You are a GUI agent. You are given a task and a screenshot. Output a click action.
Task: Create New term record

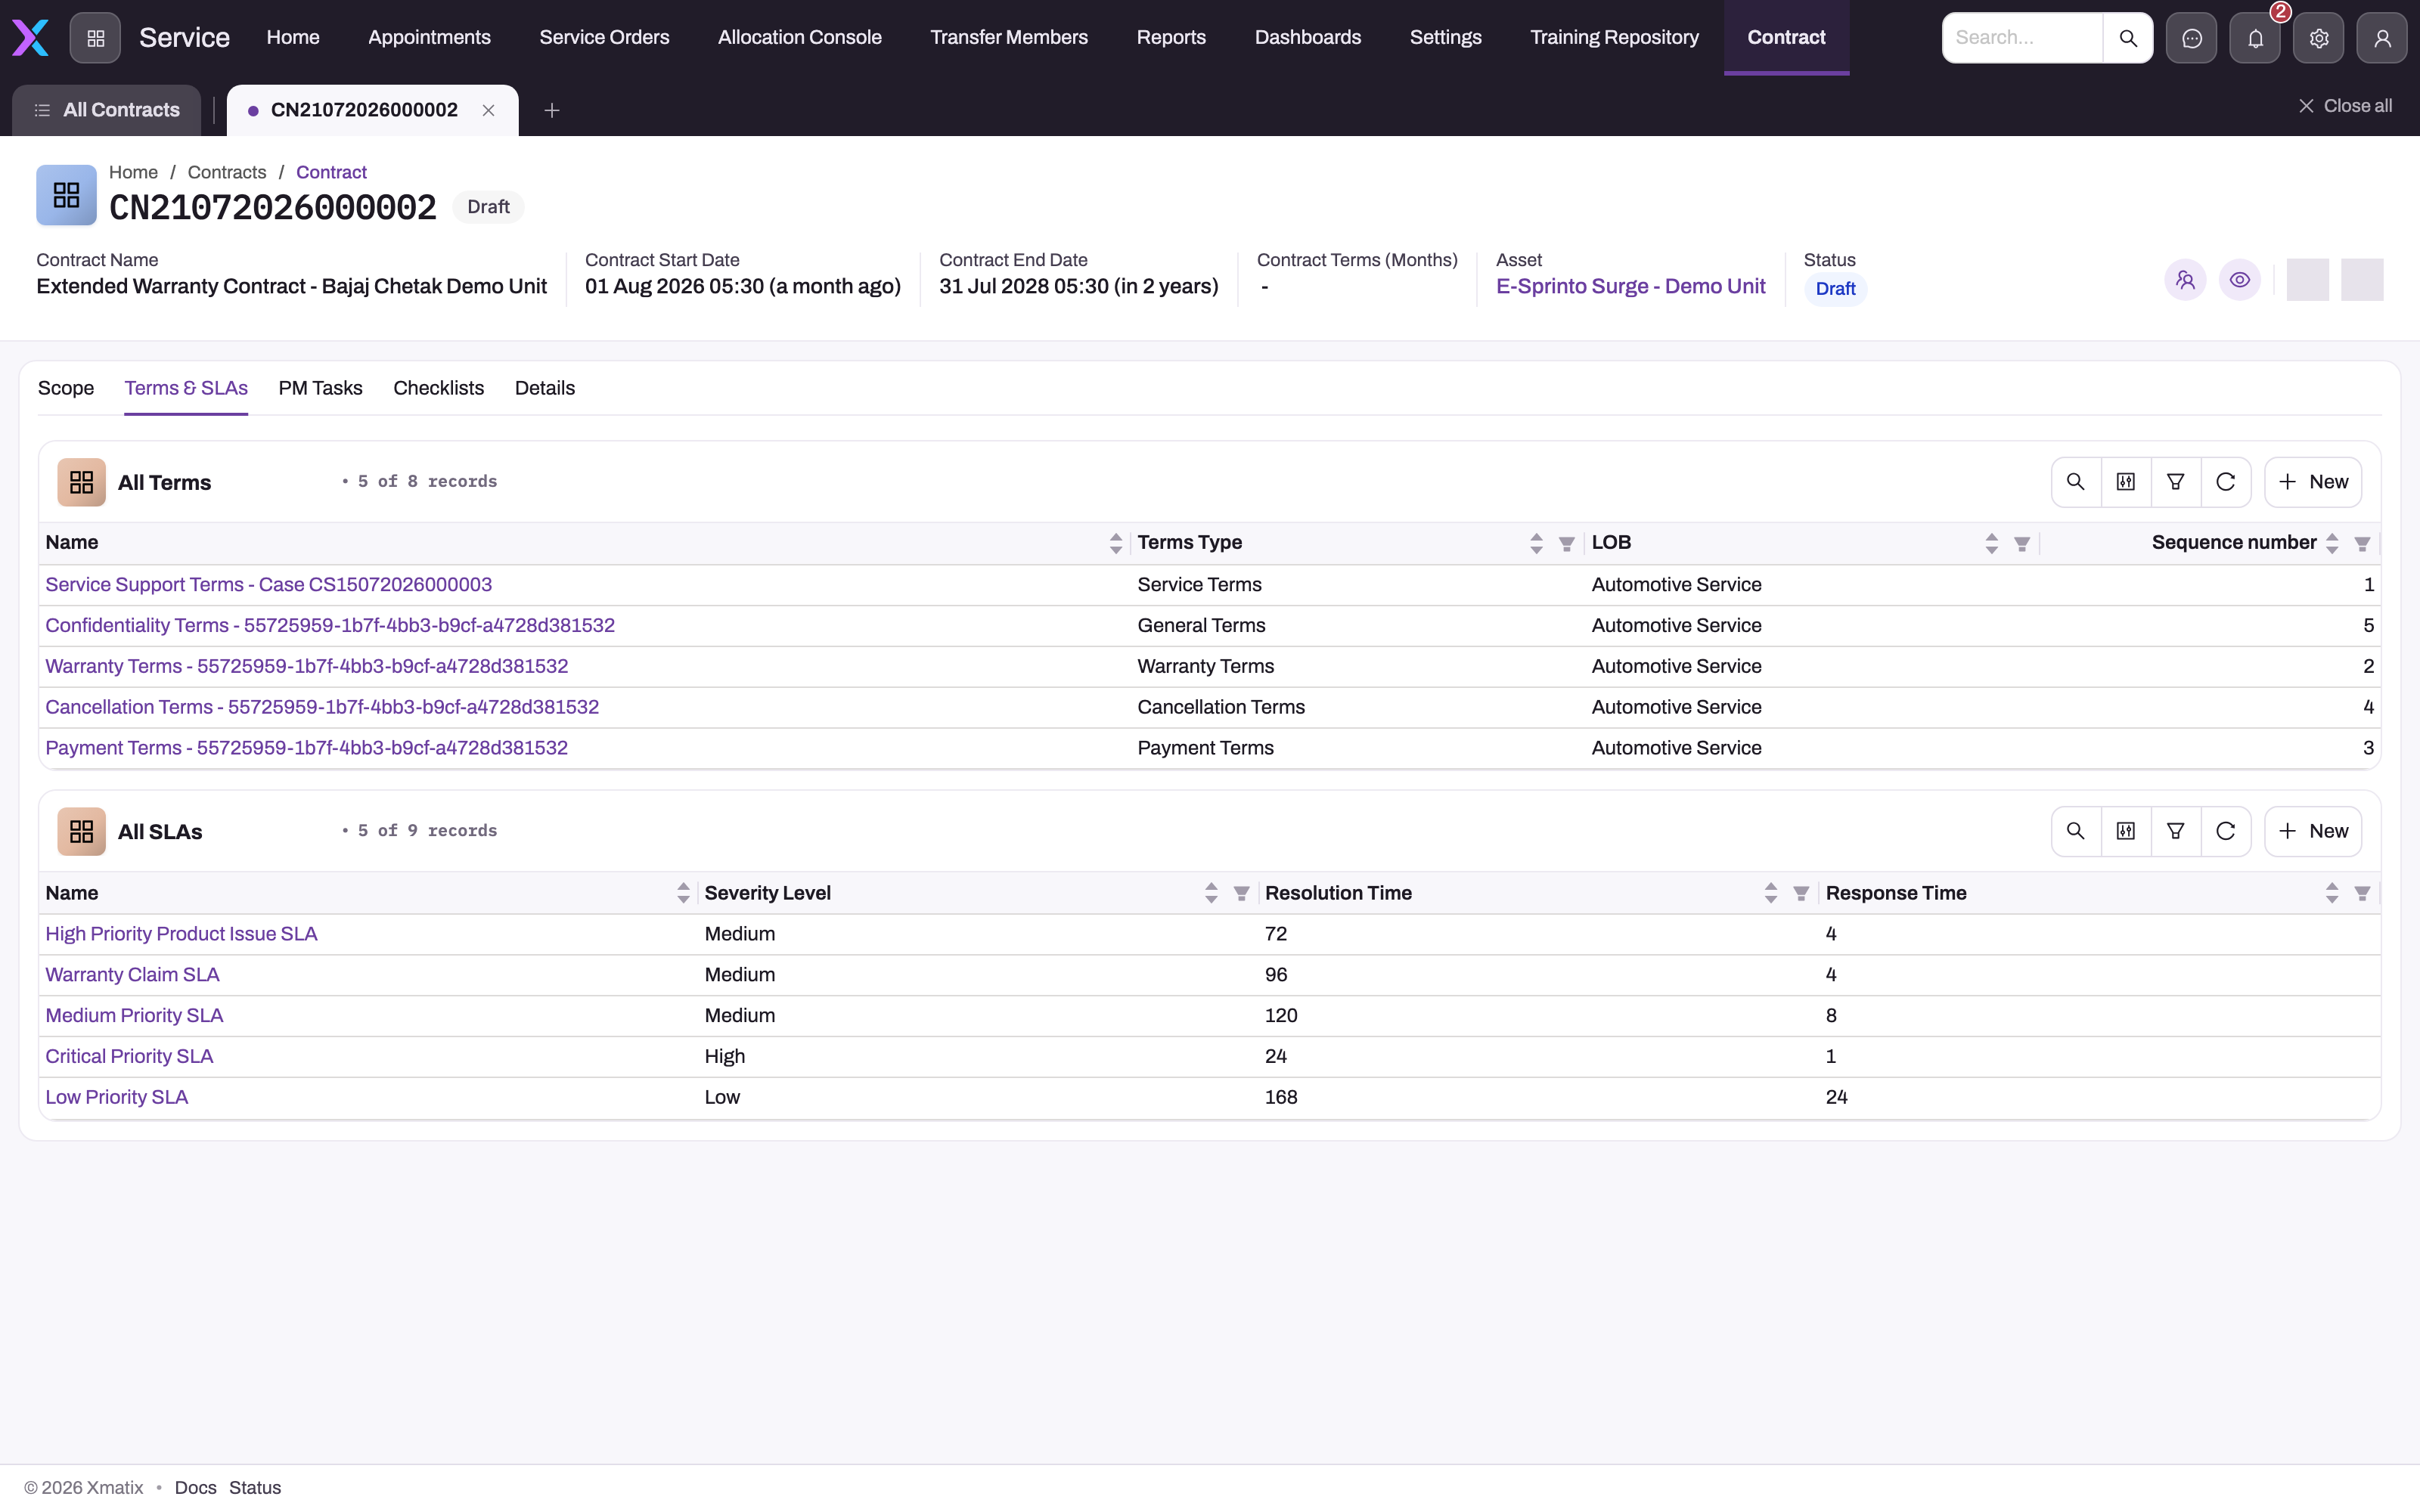(2313, 482)
